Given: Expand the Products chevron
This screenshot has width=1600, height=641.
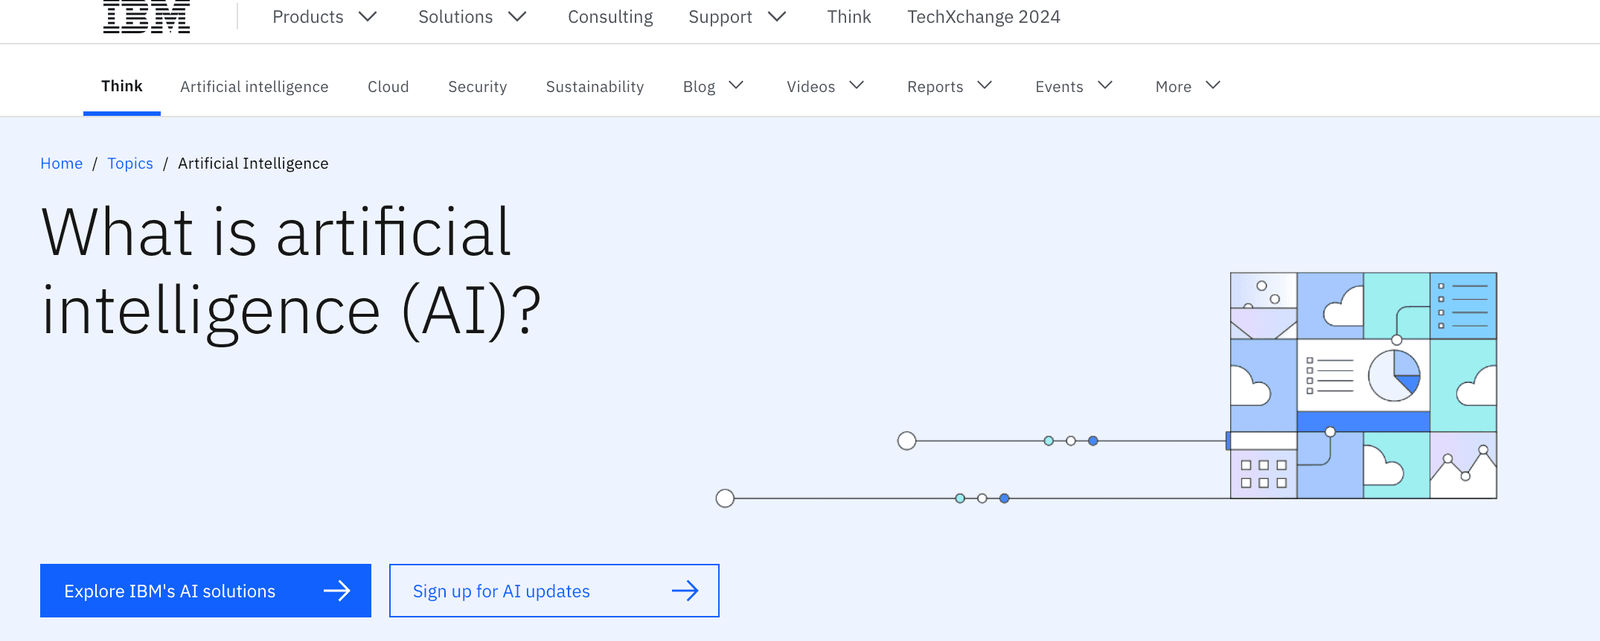Looking at the screenshot, I should pyautogui.click(x=368, y=17).
